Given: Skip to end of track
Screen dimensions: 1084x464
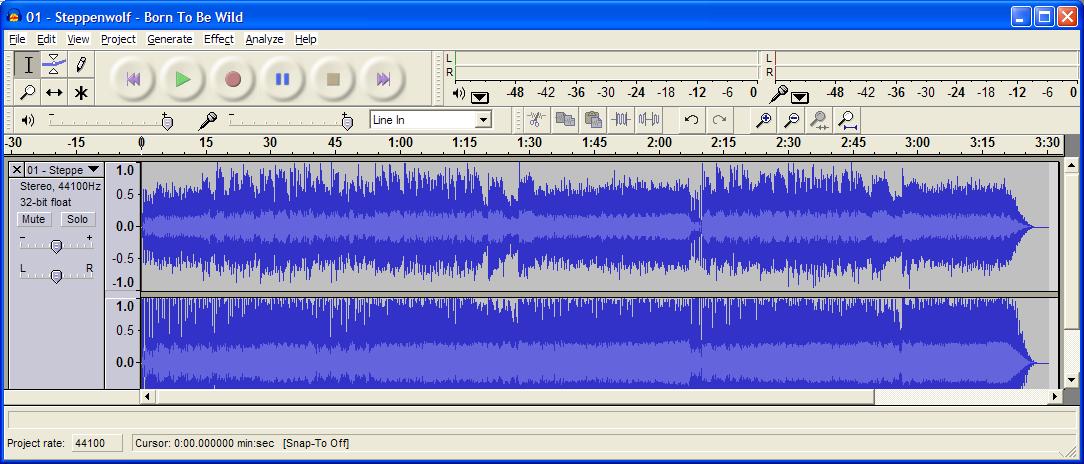Looking at the screenshot, I should pyautogui.click(x=383, y=79).
